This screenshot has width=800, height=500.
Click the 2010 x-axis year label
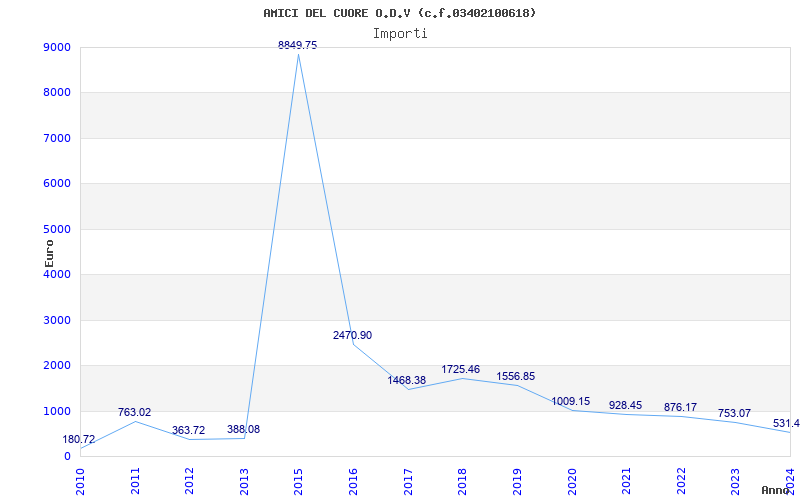point(81,481)
